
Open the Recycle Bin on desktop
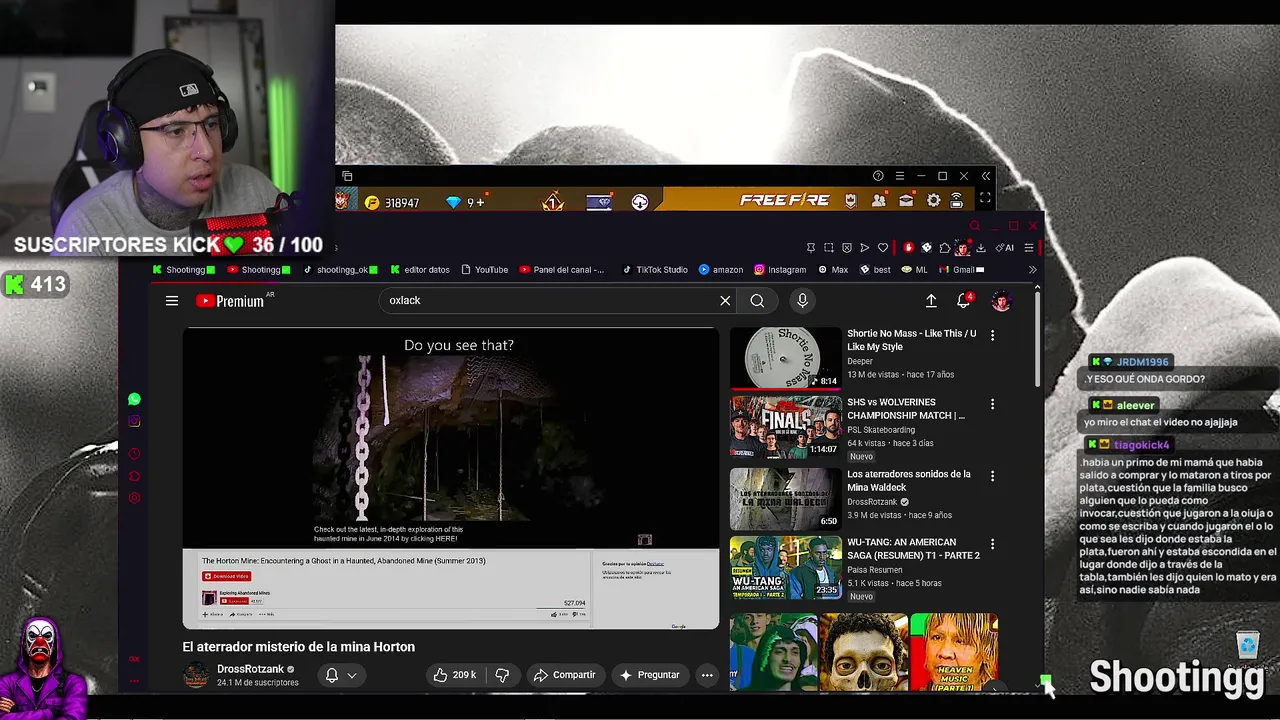(x=1247, y=645)
